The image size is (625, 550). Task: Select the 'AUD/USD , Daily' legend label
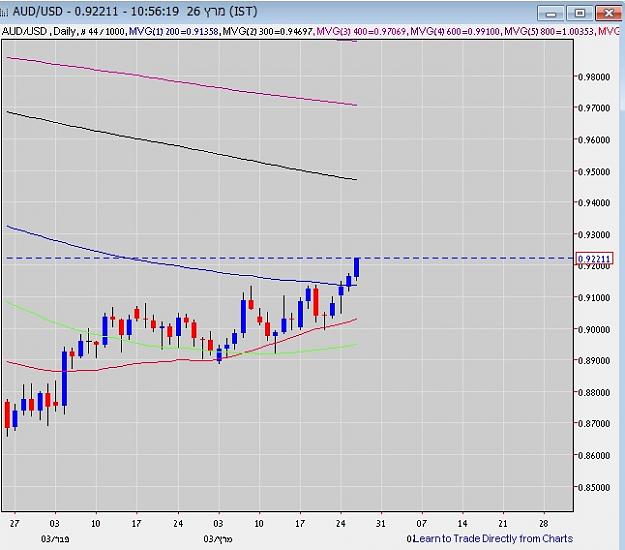click(39, 31)
